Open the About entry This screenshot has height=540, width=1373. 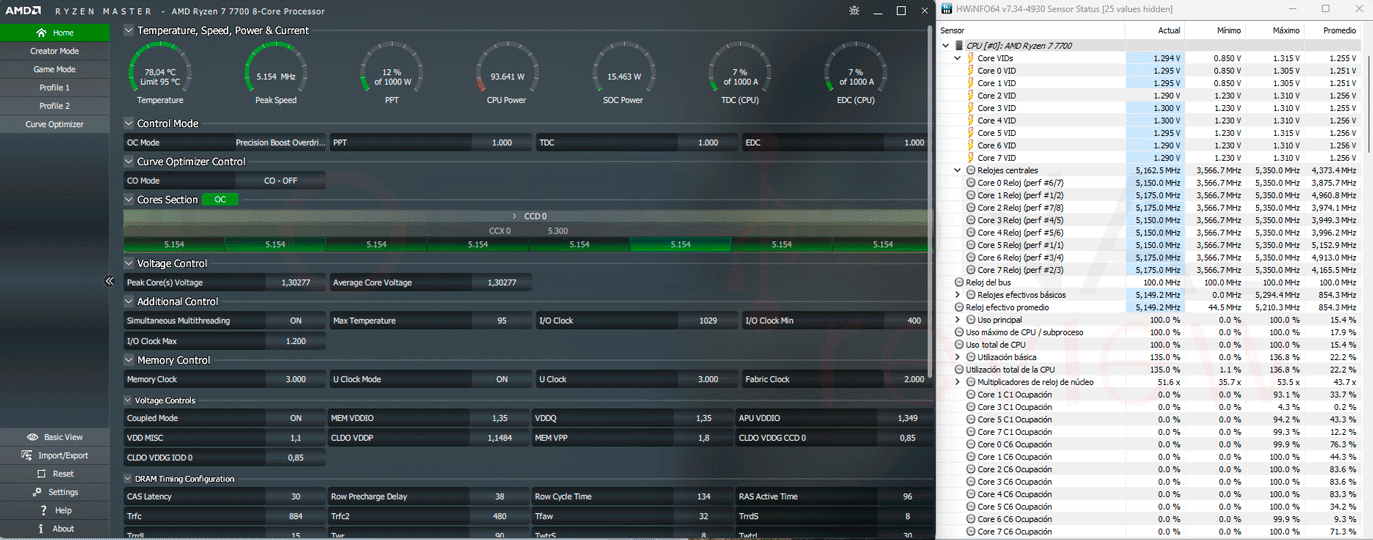(54, 529)
